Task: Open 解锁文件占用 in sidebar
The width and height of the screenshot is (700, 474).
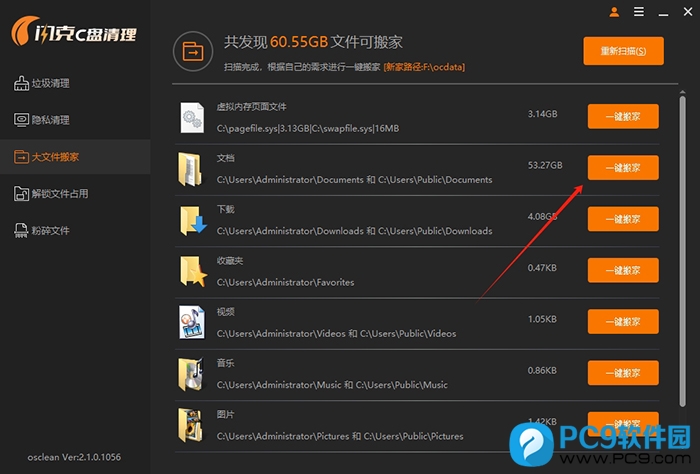Action: (59, 193)
